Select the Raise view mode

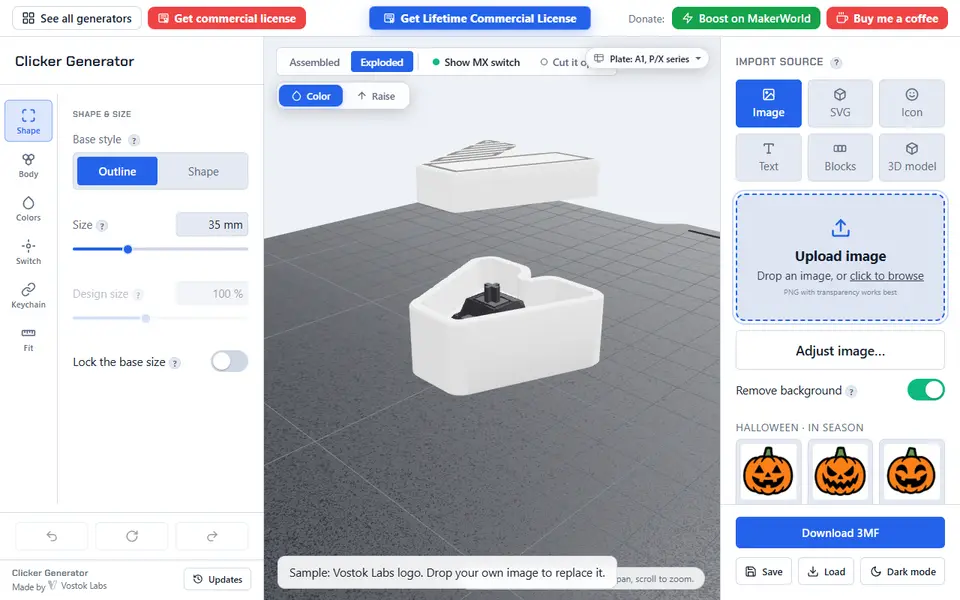click(x=376, y=96)
